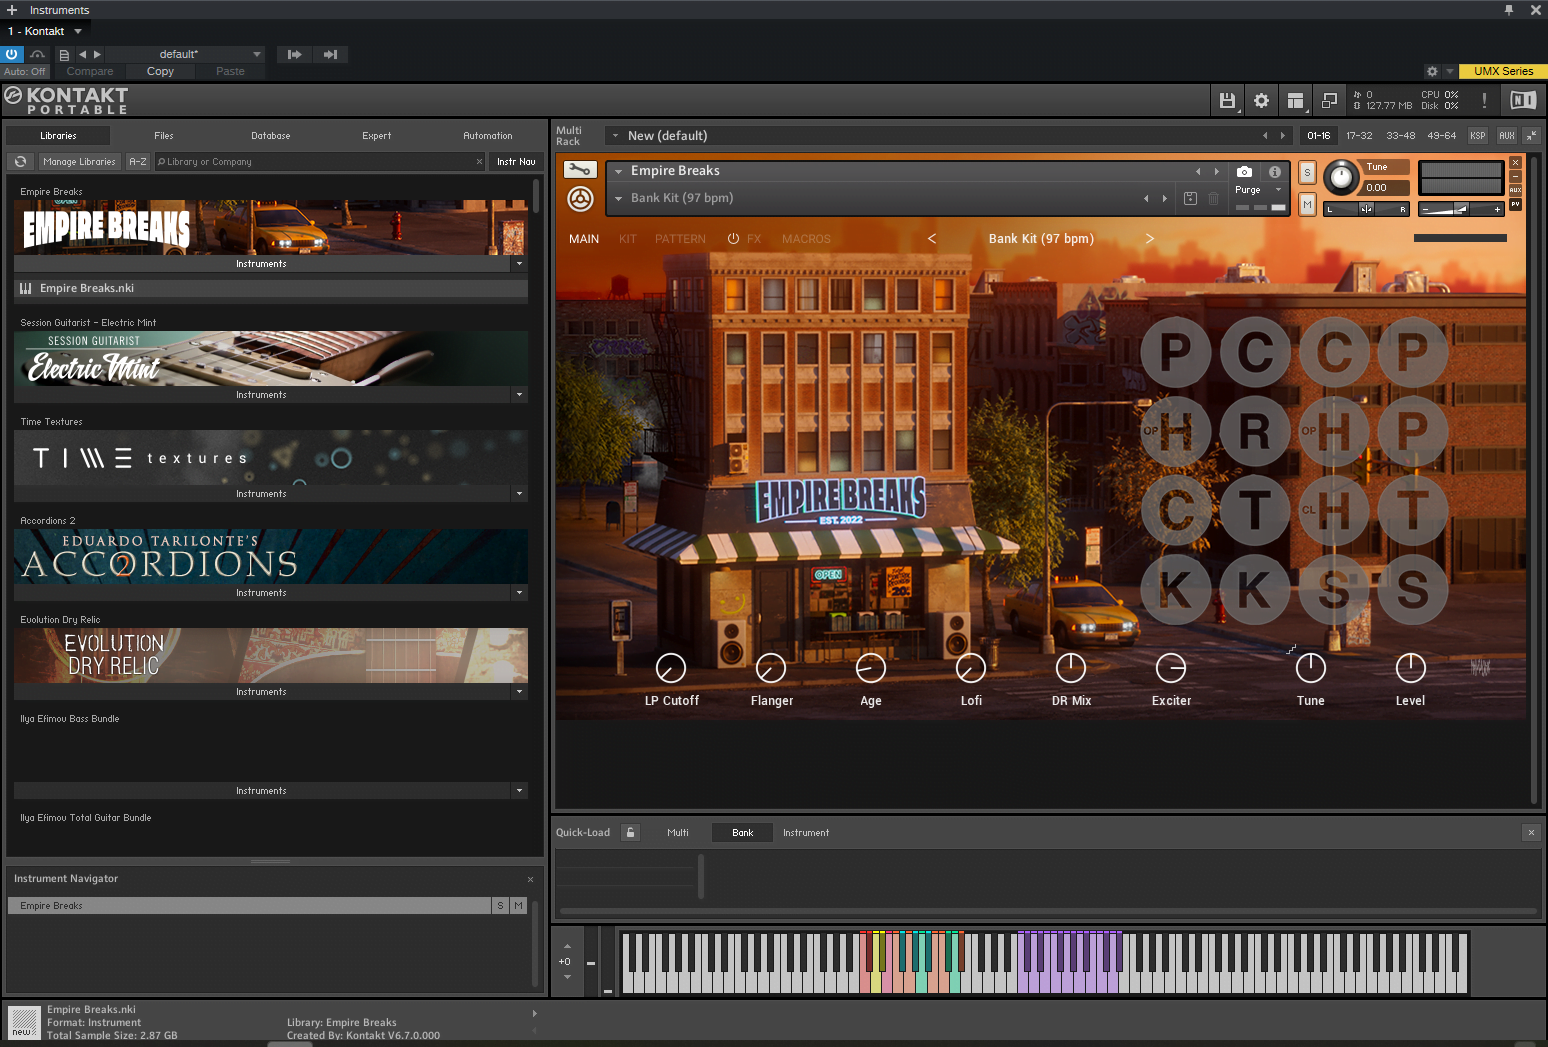The height and width of the screenshot is (1047, 1548).
Task: Click the Exciter knob
Action: tap(1171, 667)
